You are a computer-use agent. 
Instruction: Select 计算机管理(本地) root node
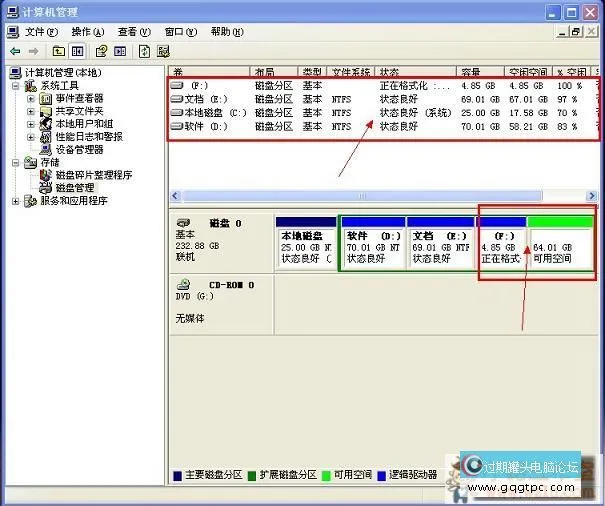(x=63, y=73)
